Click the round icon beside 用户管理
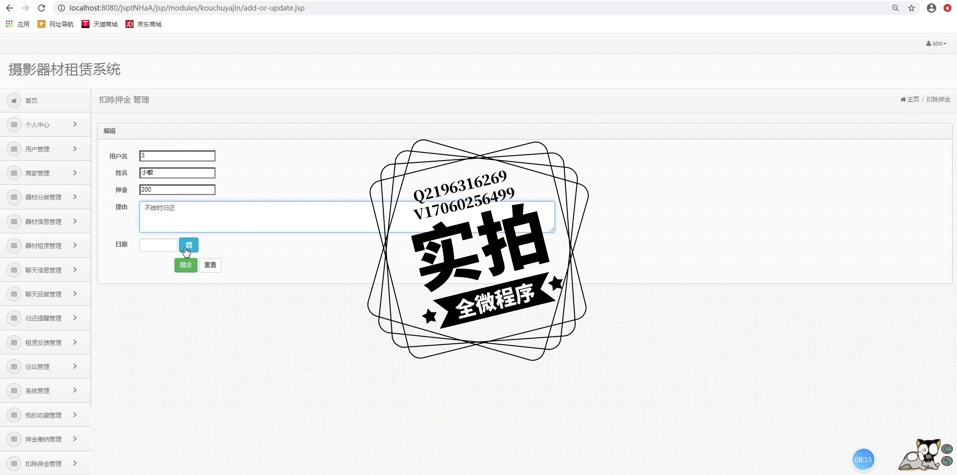Screen dimensions: 957x475 13,149
